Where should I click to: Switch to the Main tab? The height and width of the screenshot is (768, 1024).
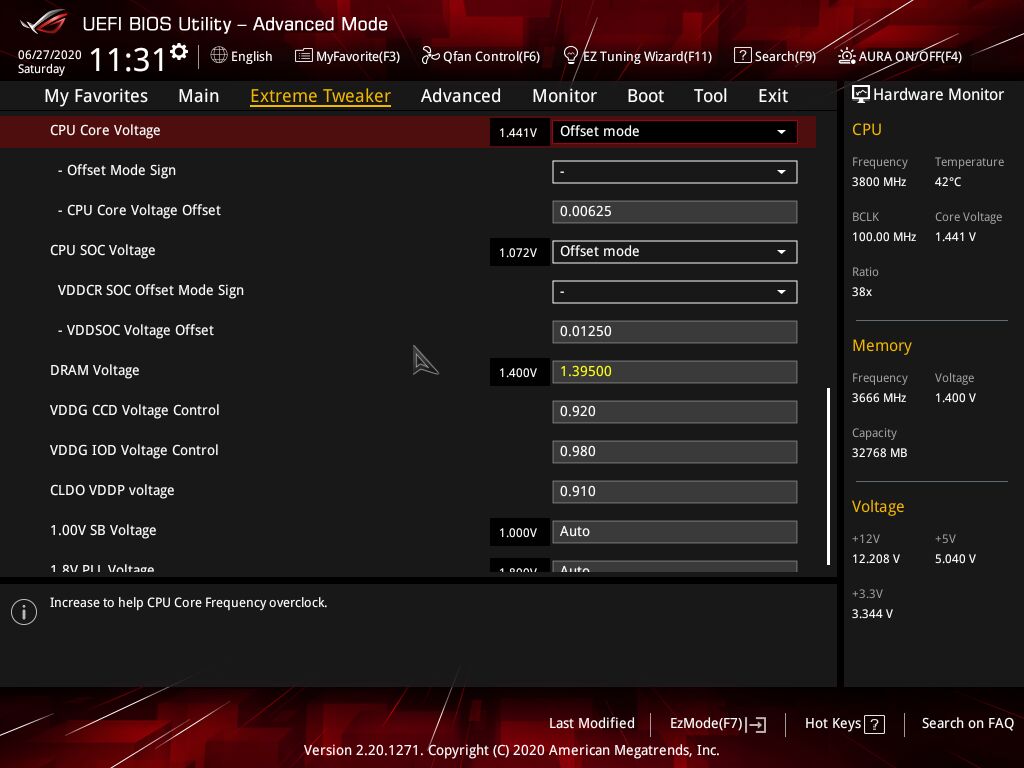(199, 95)
